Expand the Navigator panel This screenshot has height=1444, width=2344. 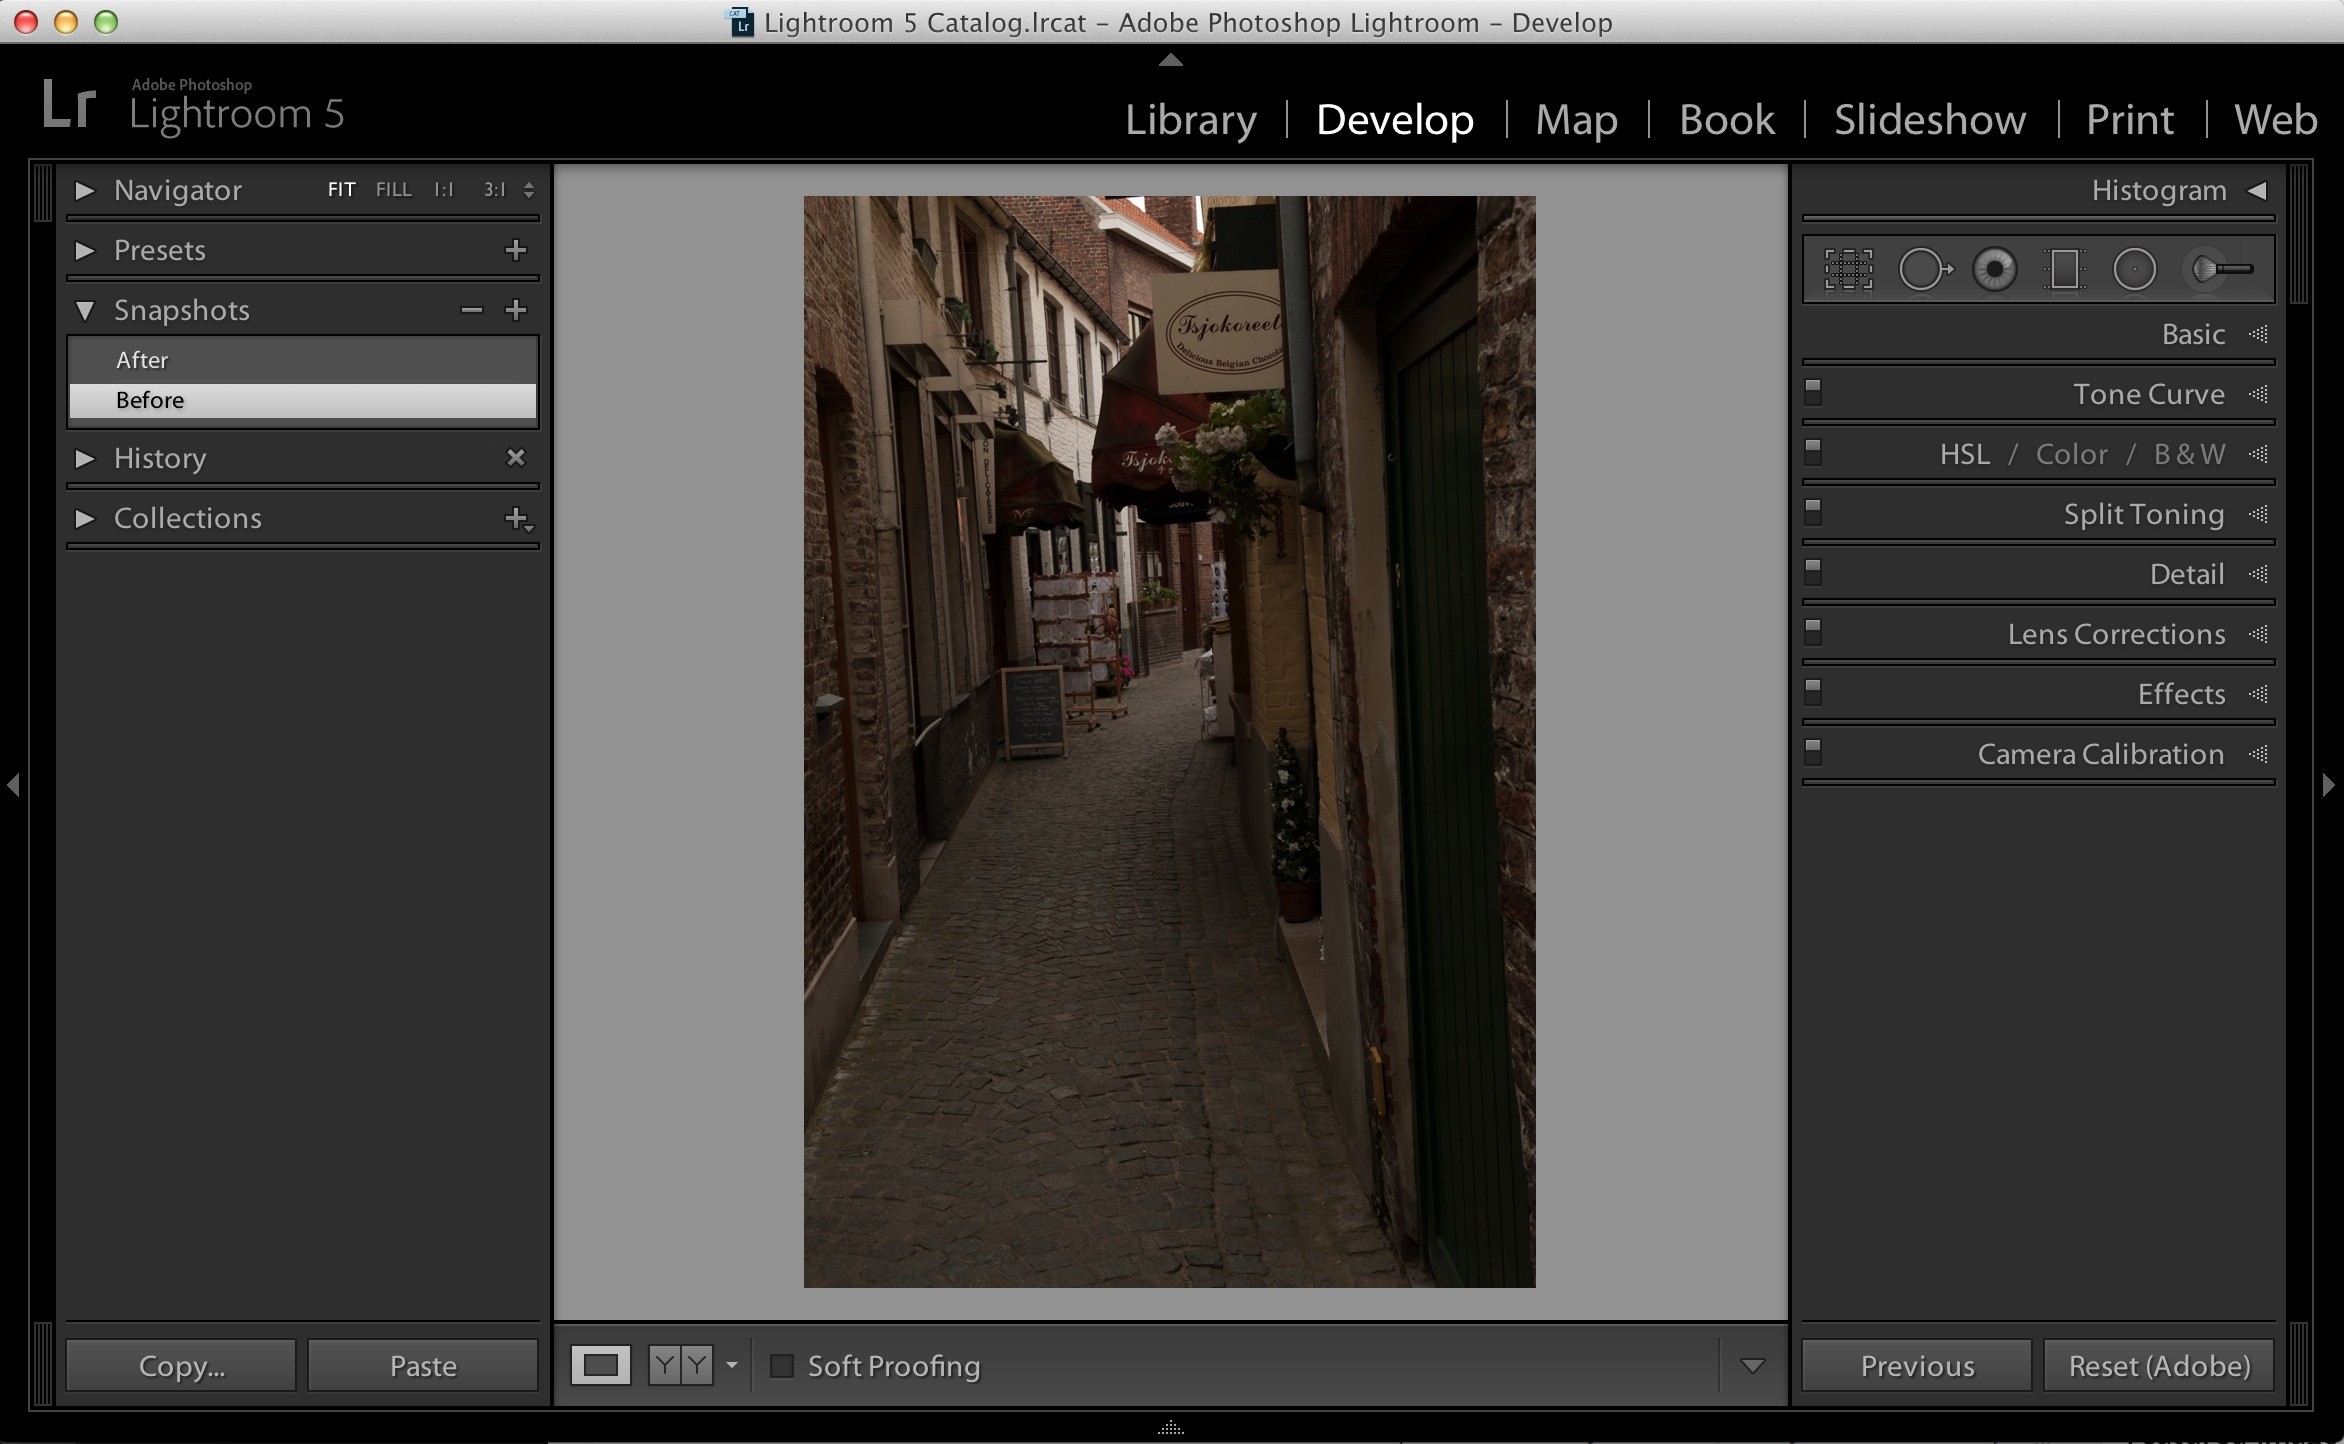click(x=85, y=190)
